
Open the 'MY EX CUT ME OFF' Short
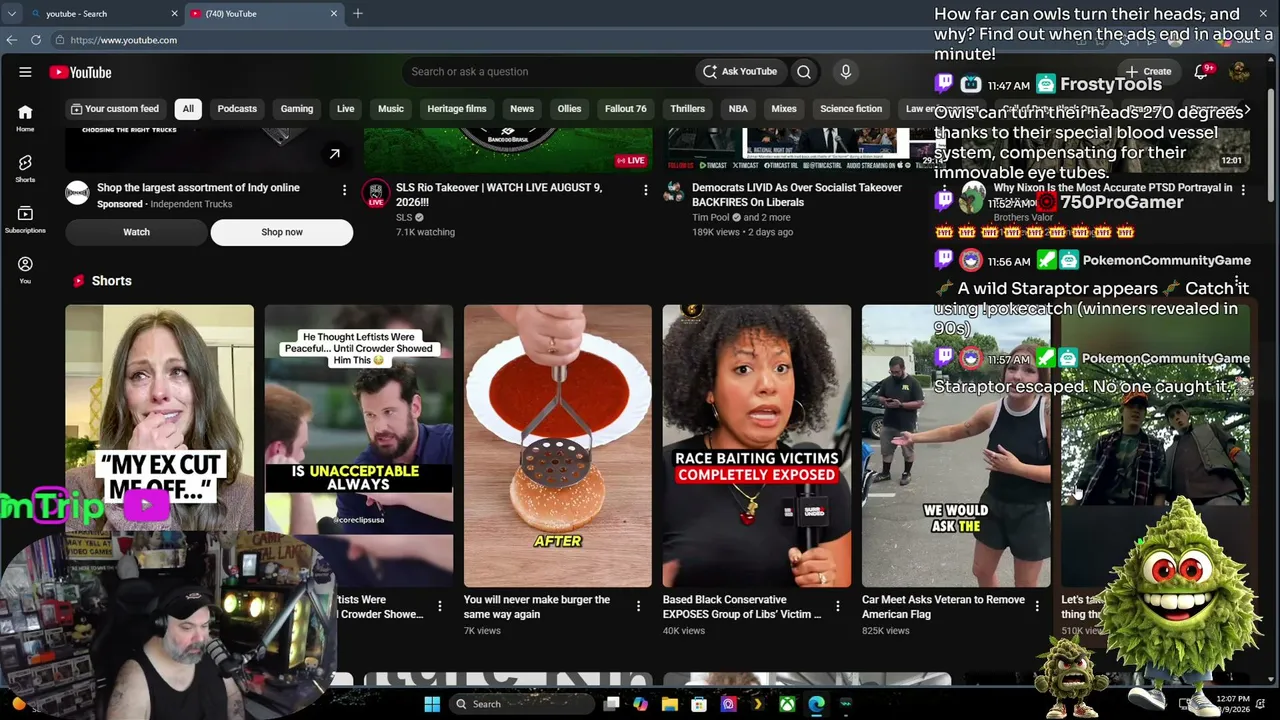(x=160, y=446)
